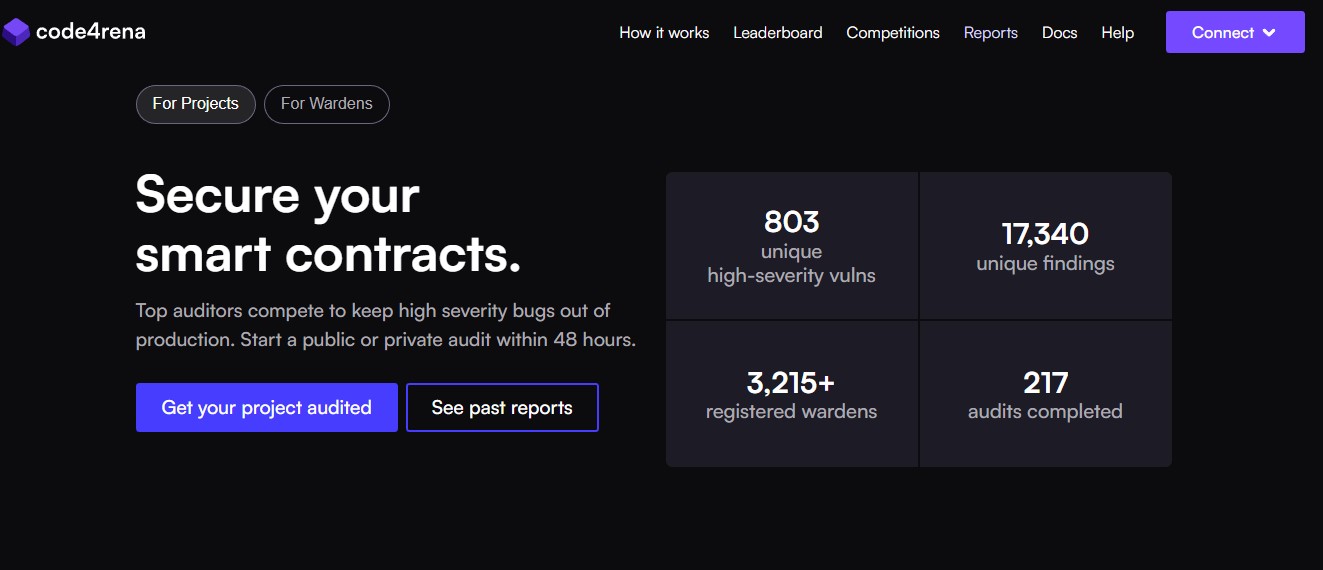Viewport: 1323px width, 570px height.
Task: Click the Top auditors compete paragraph text
Action: (x=385, y=325)
